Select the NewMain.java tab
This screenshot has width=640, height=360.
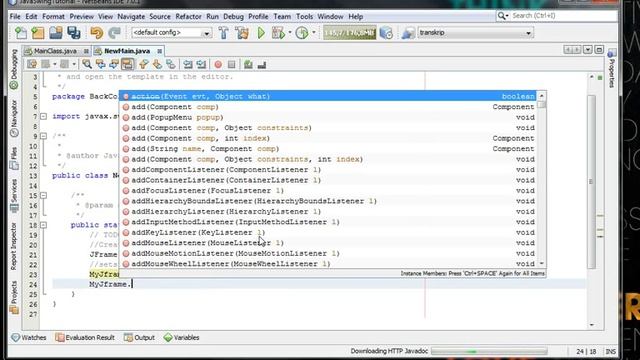(127, 51)
